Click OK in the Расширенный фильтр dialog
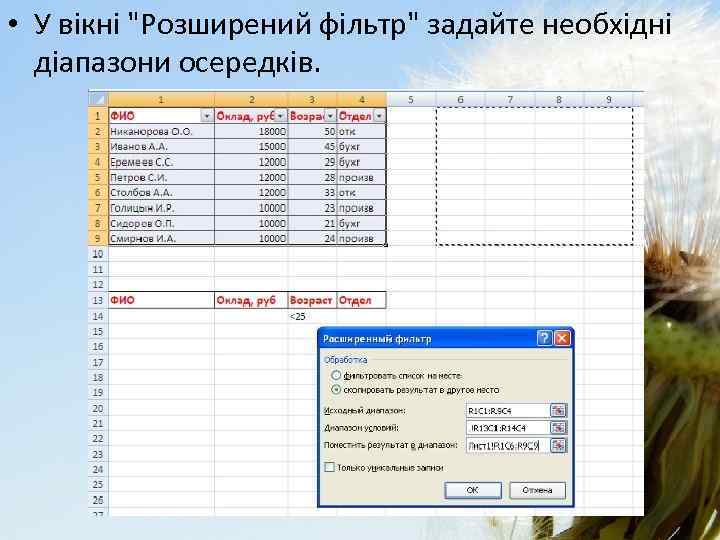 (472, 490)
